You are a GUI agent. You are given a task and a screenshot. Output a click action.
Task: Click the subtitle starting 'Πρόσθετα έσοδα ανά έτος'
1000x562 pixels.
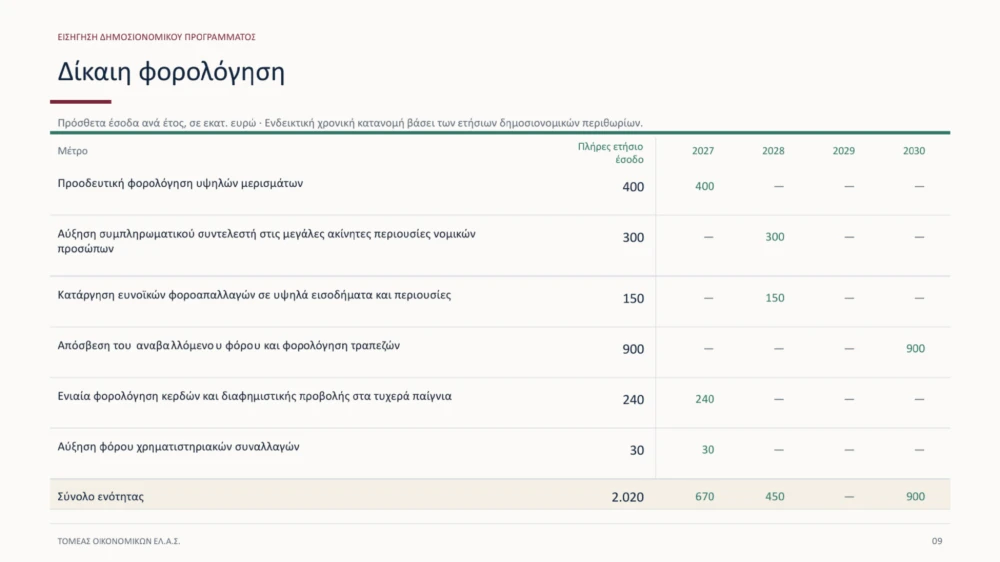pos(350,123)
